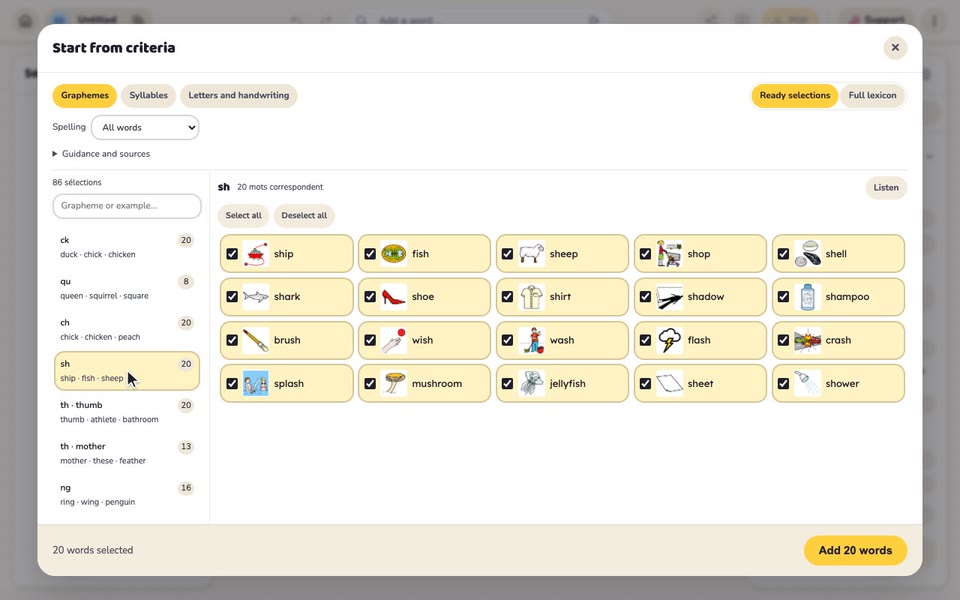Screen dimensions: 960x600
Task: Select the ck grapheme entry
Action: pyautogui.click(x=127, y=247)
